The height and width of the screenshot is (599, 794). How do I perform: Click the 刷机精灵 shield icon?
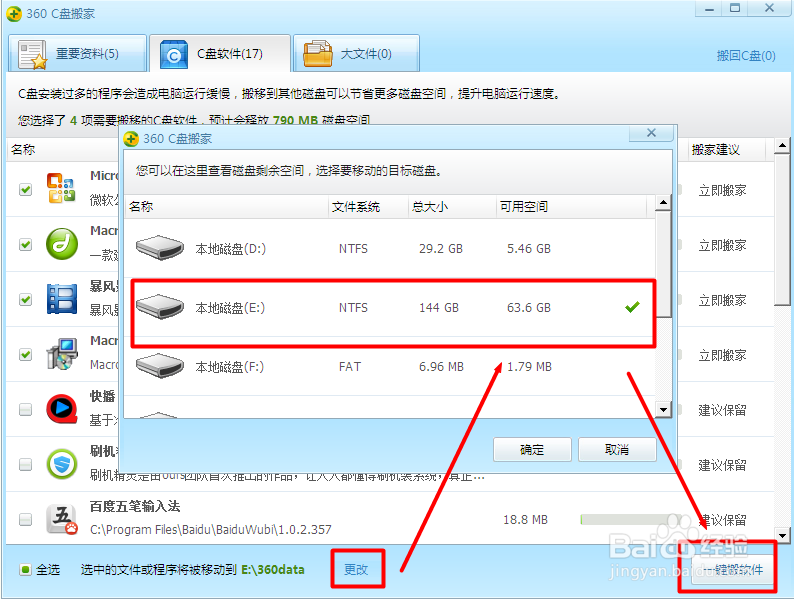62,464
